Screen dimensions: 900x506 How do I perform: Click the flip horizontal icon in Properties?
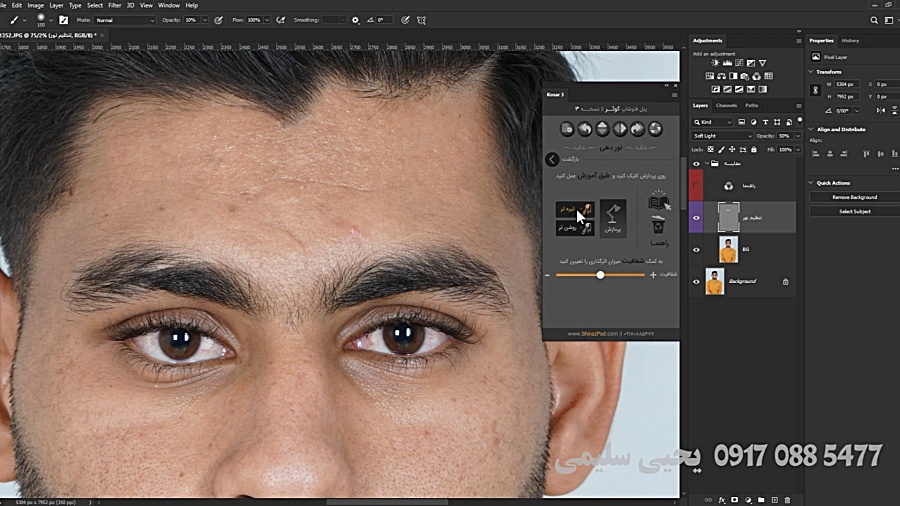coord(881,110)
